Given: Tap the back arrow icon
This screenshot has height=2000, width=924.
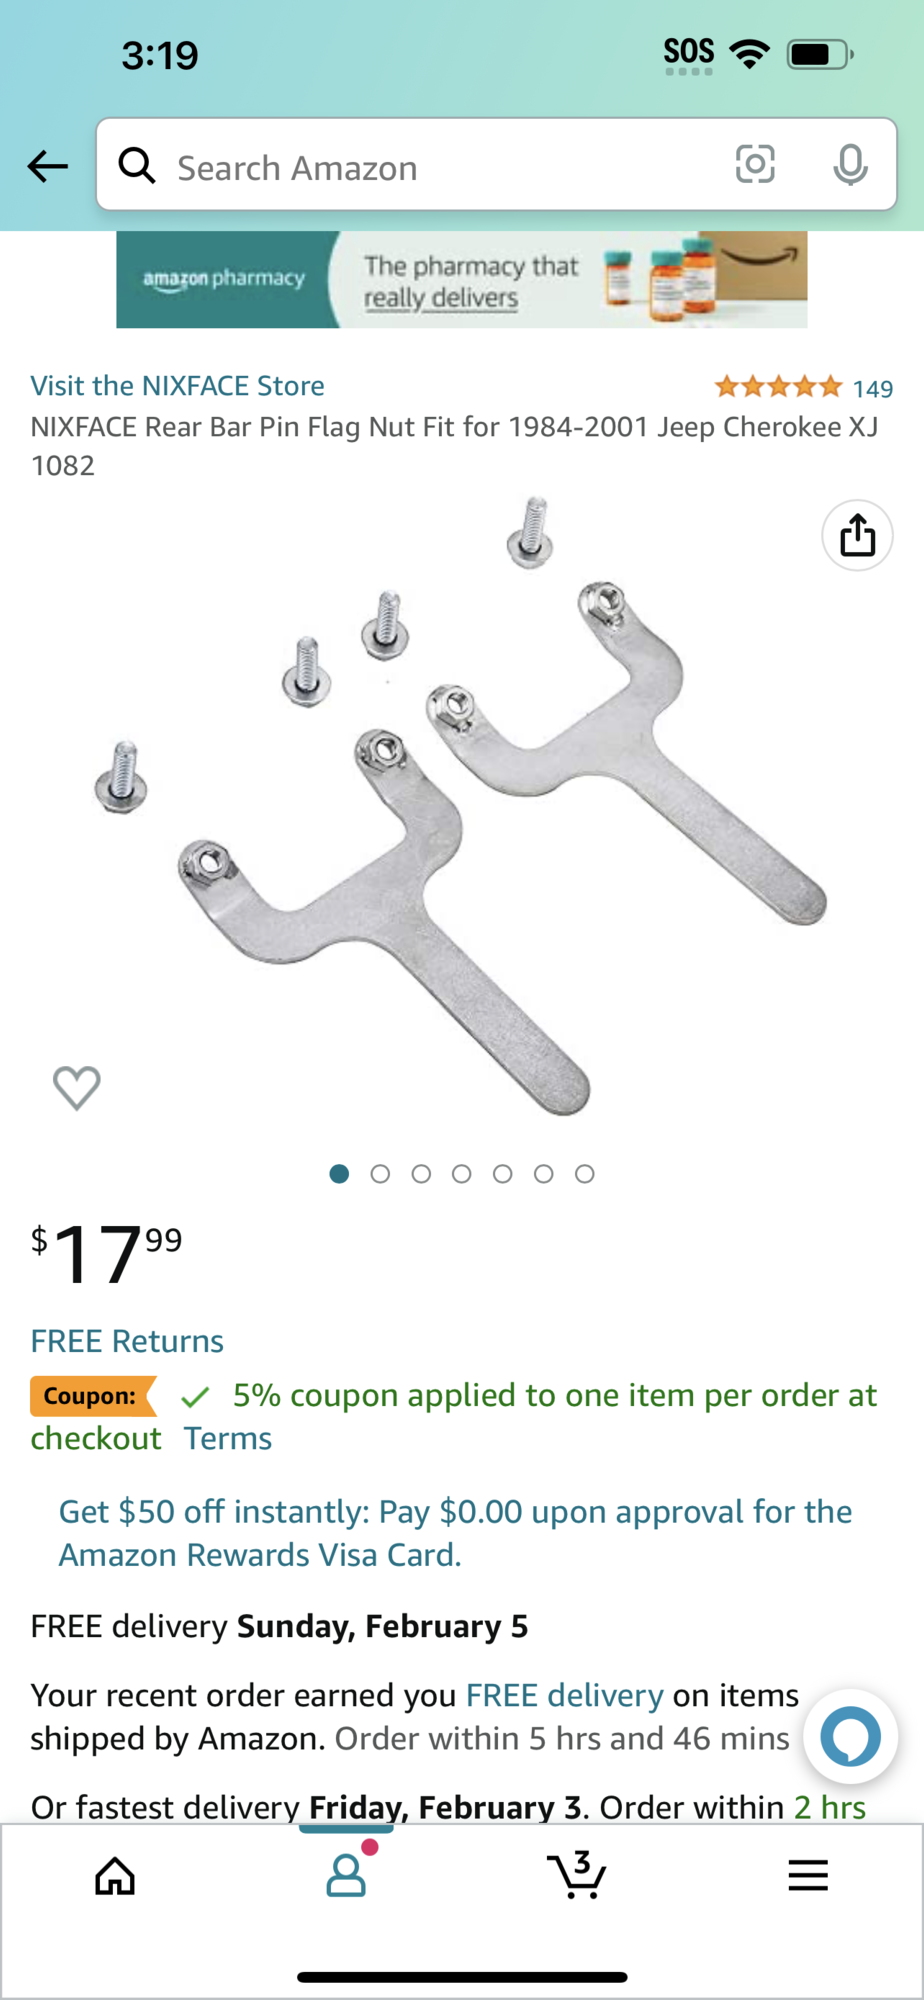Looking at the screenshot, I should coord(47,166).
